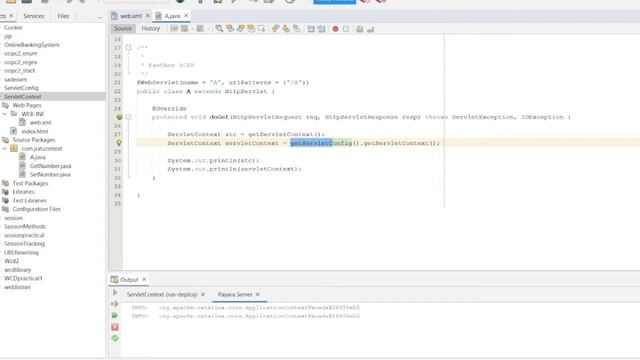Click the red Stop server icon
Image resolution: width=640 pixels, height=360 pixels.
click(x=115, y=327)
